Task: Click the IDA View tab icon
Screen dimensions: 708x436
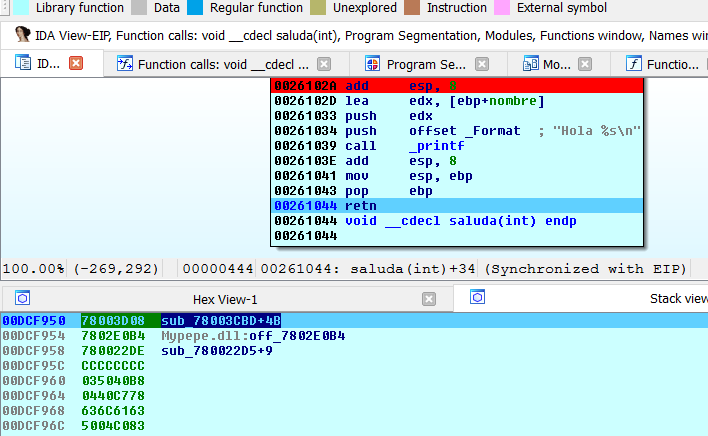Action: tap(24, 64)
